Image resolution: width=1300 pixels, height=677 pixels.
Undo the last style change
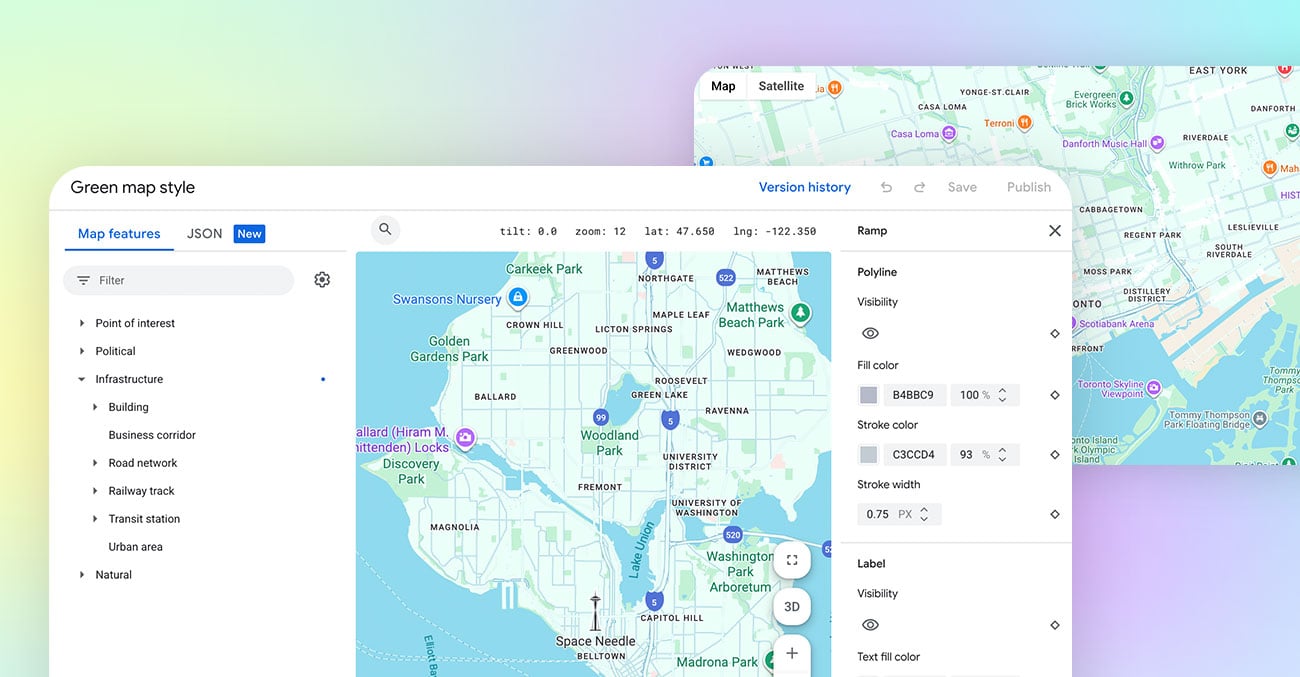pos(886,186)
